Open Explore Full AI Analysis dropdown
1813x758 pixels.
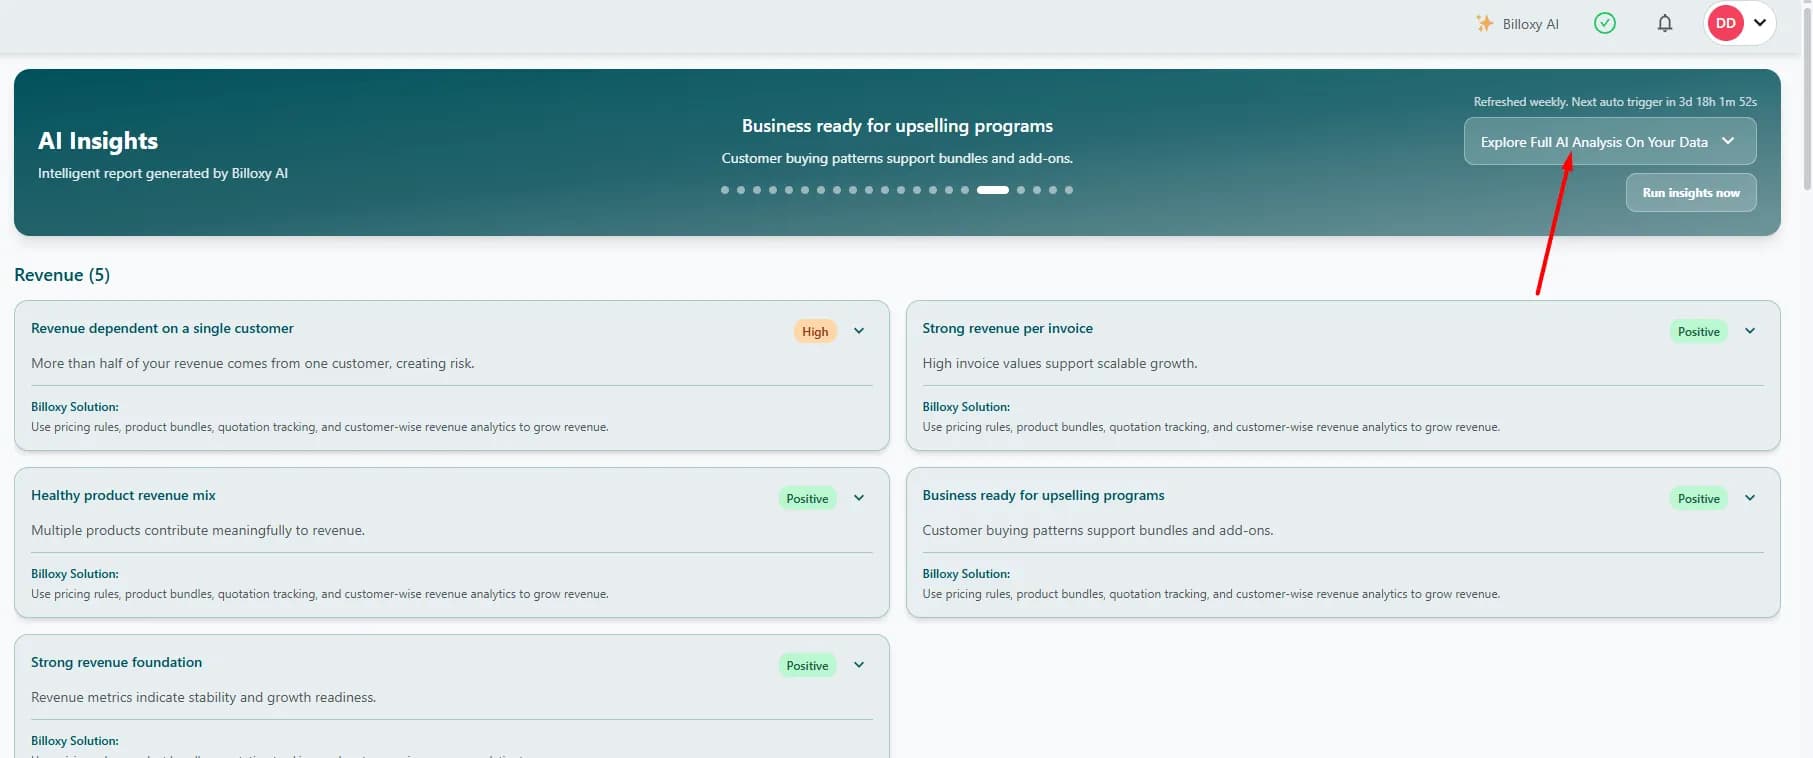pyautogui.click(x=1610, y=141)
